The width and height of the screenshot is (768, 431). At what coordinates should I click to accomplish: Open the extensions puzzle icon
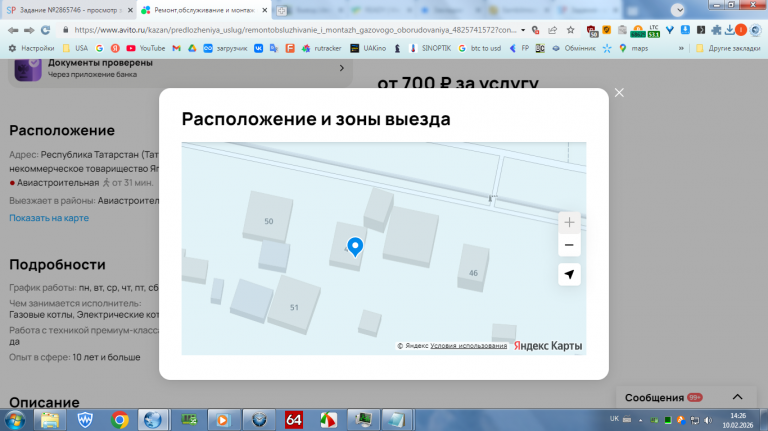pyautogui.click(x=716, y=30)
